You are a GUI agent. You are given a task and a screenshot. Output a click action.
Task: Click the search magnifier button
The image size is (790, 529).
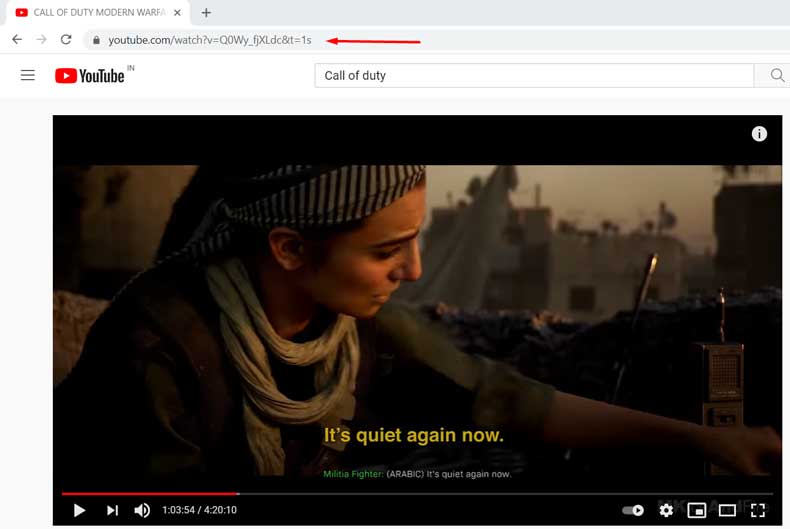(776, 76)
